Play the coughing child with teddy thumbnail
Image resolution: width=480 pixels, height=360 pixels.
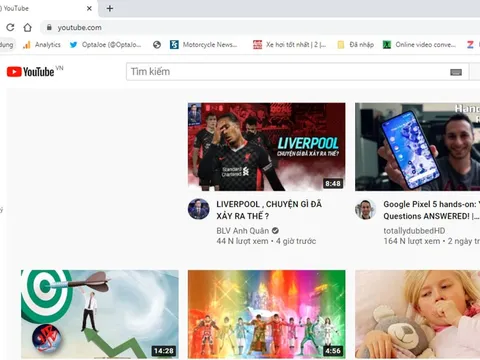point(417,314)
